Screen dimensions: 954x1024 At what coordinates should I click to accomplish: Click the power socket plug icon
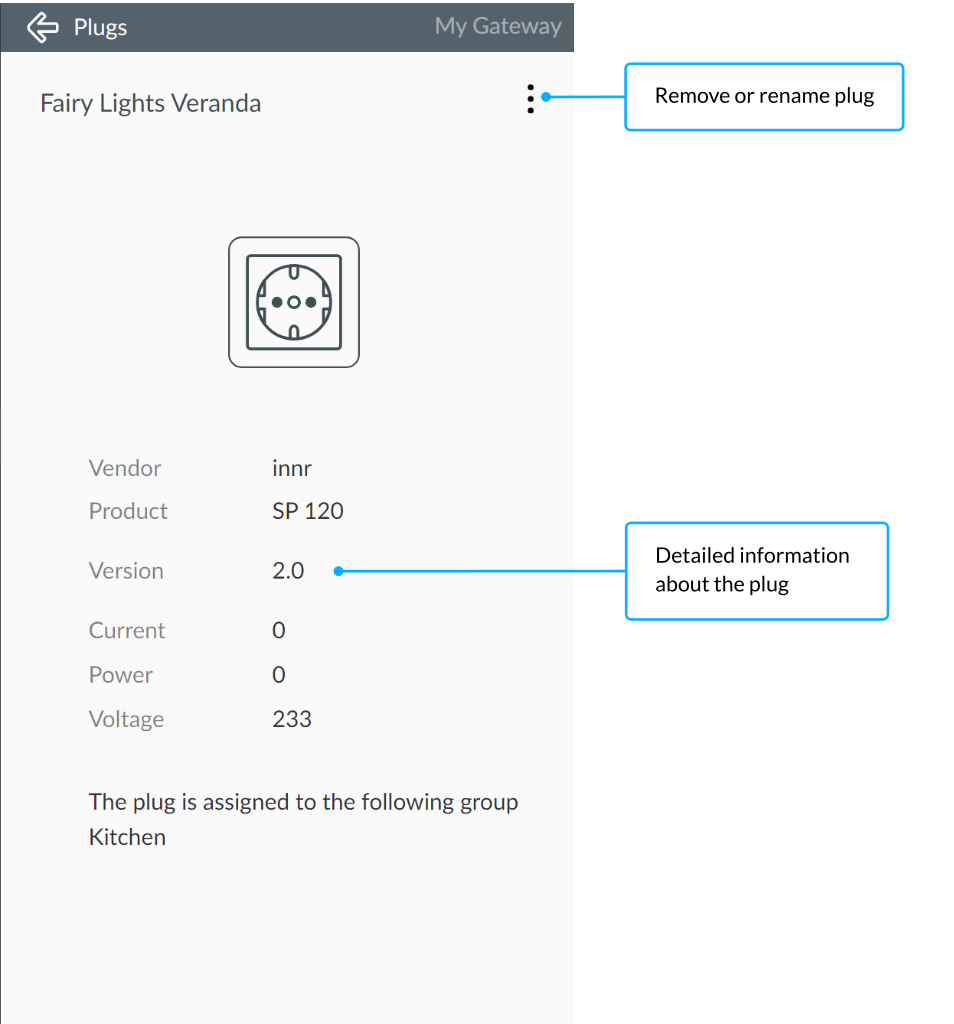[293, 302]
